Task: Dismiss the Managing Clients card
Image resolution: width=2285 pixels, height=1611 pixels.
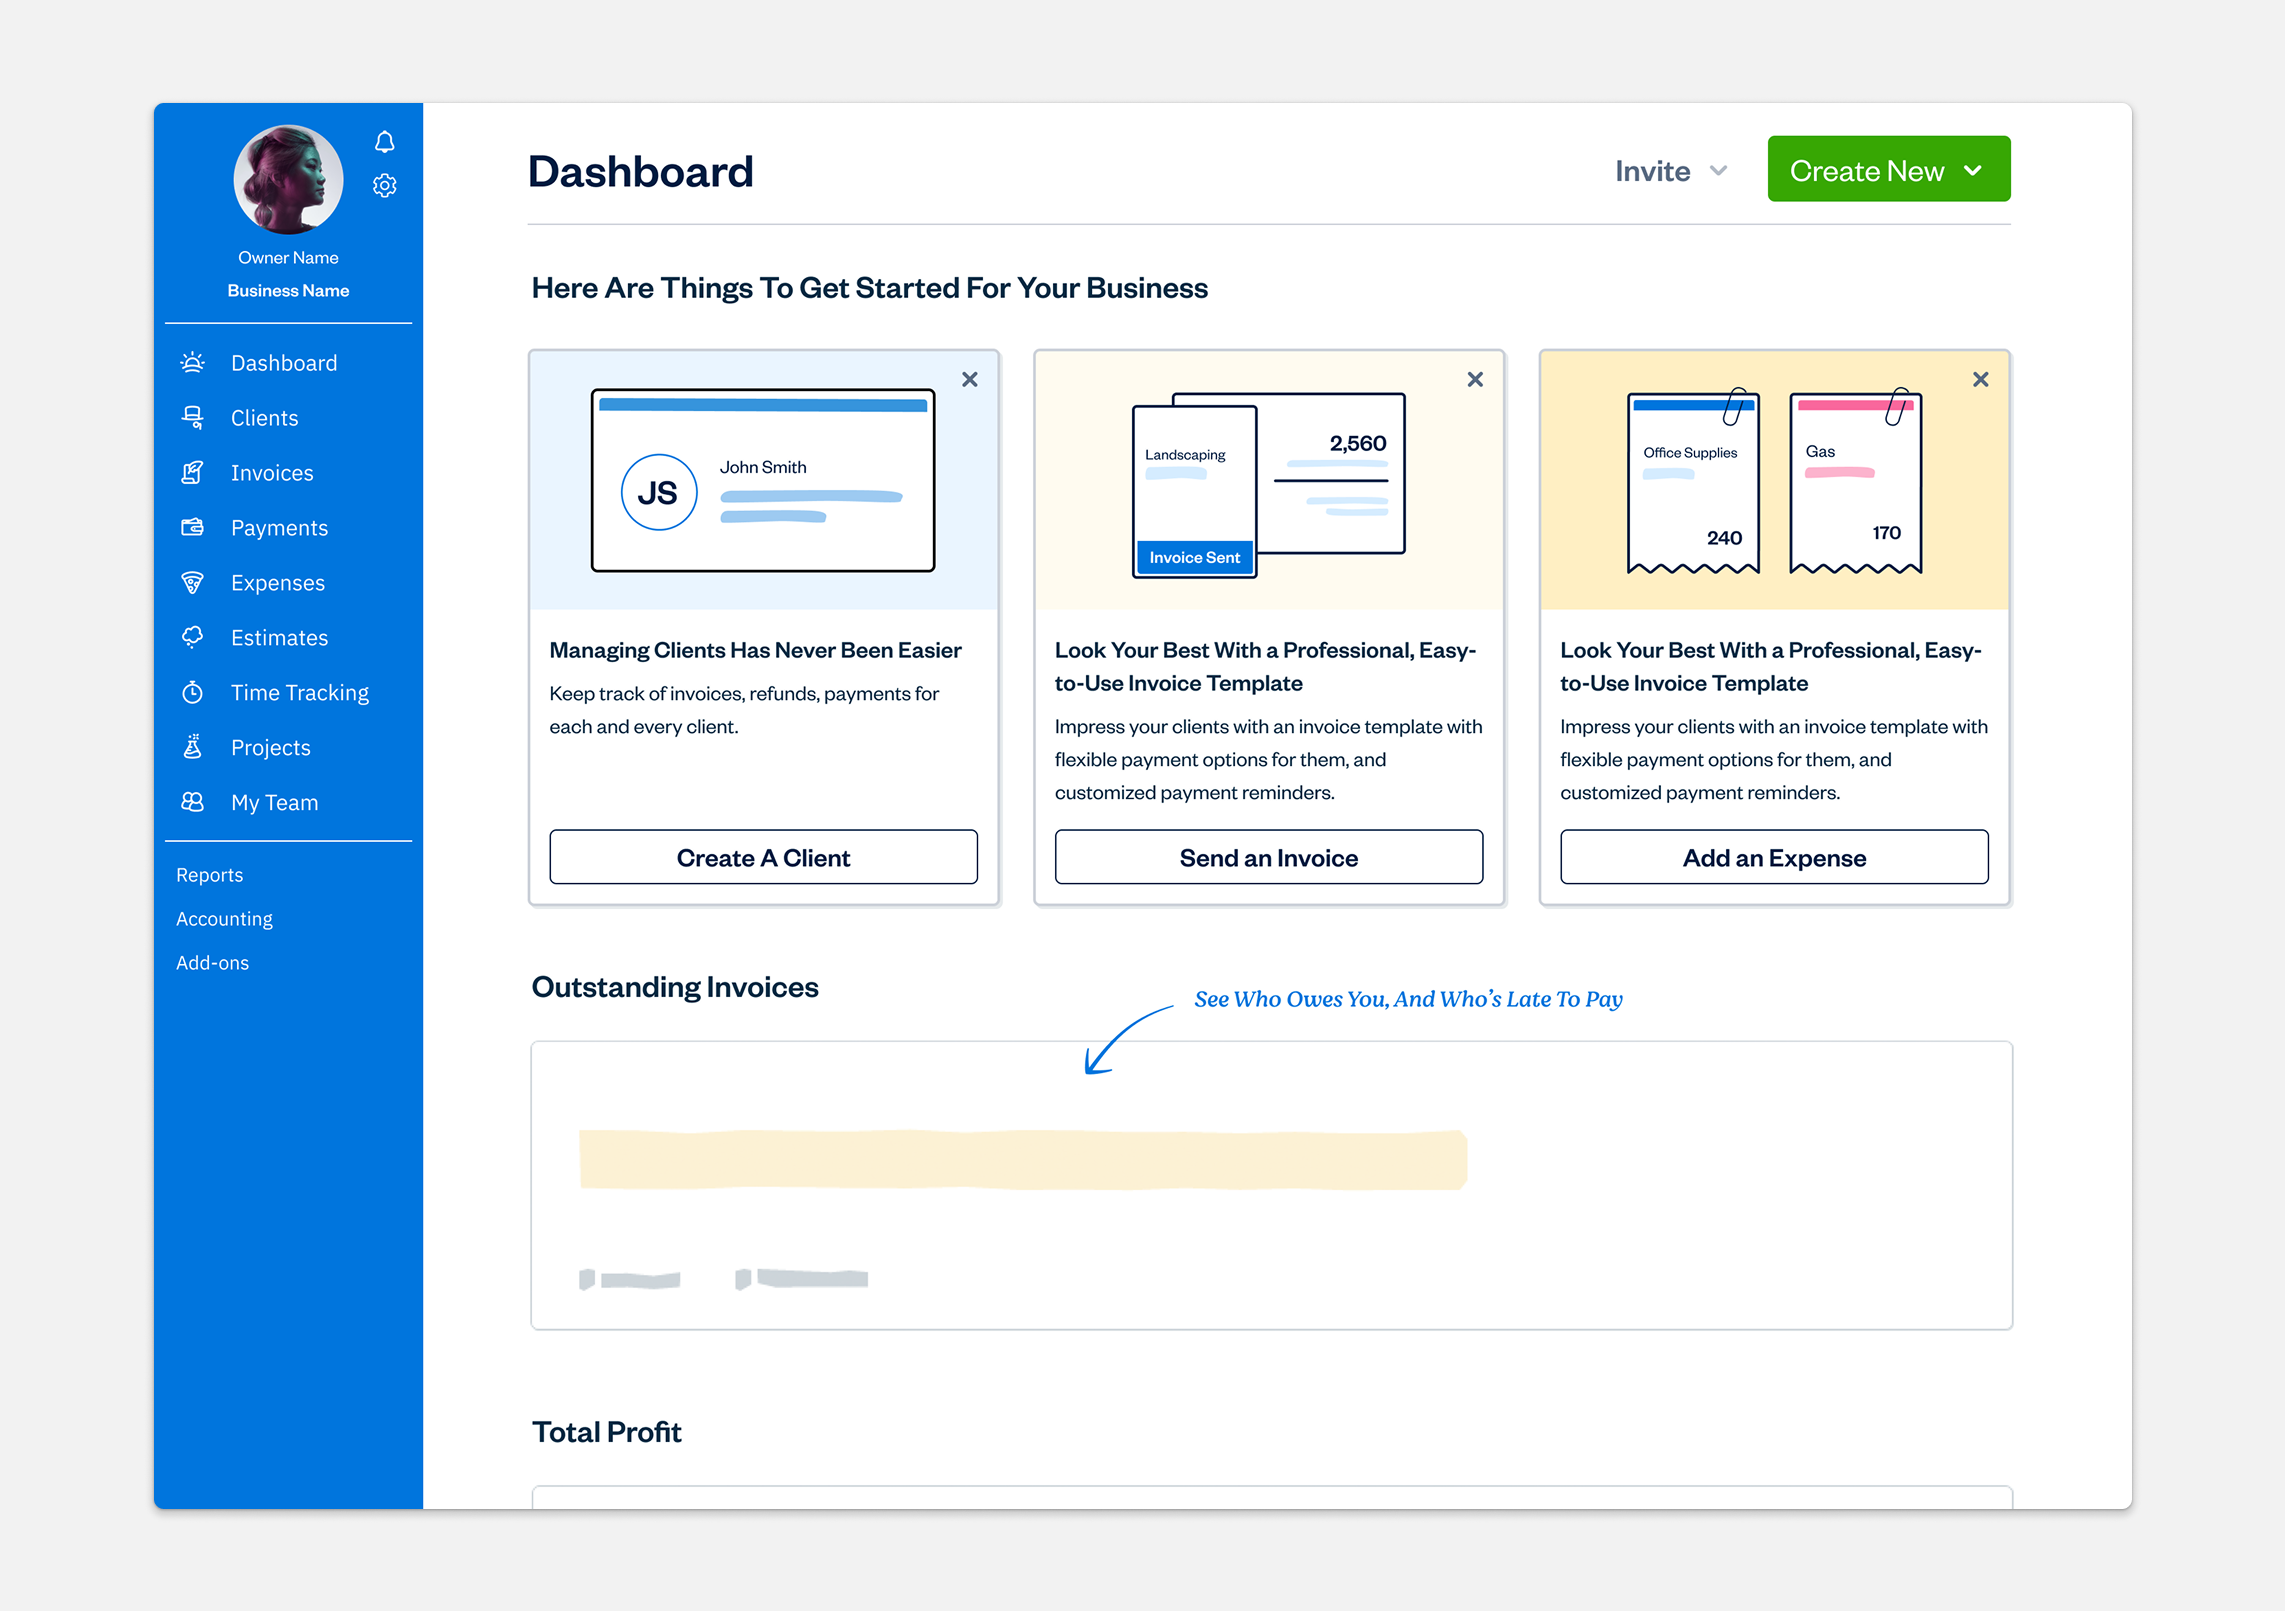Action: pos(969,380)
